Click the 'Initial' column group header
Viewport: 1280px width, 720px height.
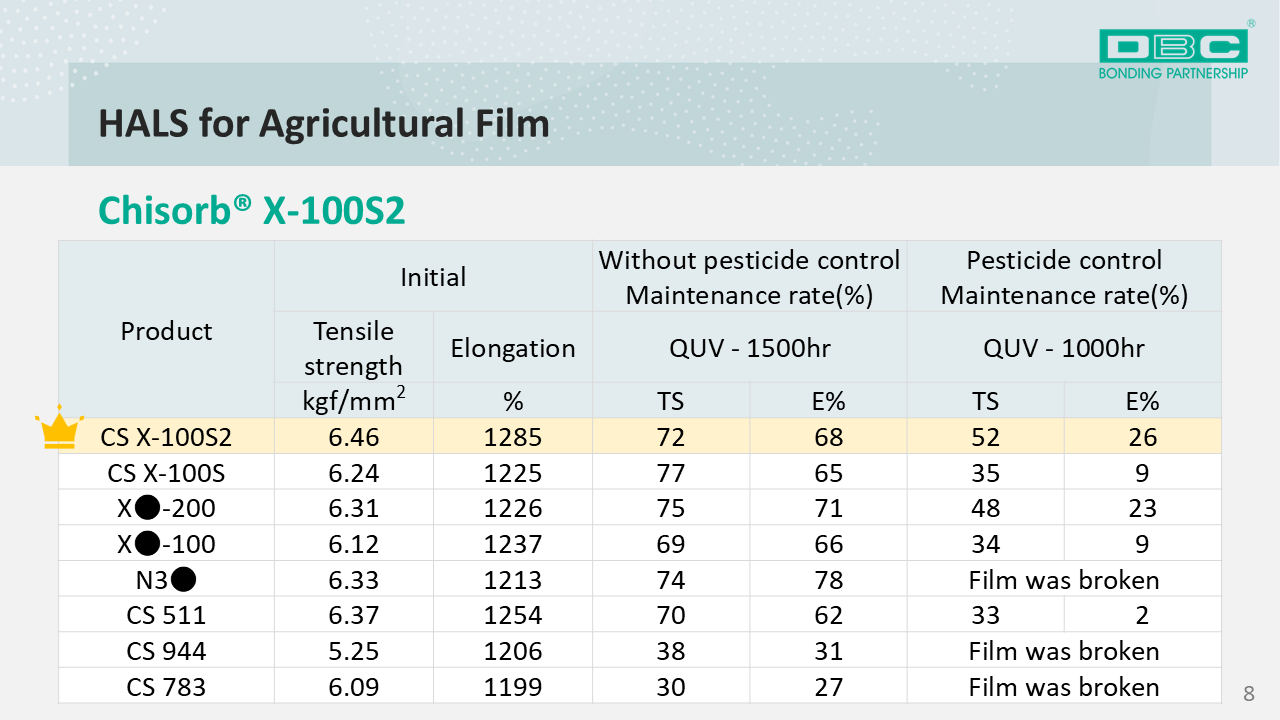click(433, 277)
